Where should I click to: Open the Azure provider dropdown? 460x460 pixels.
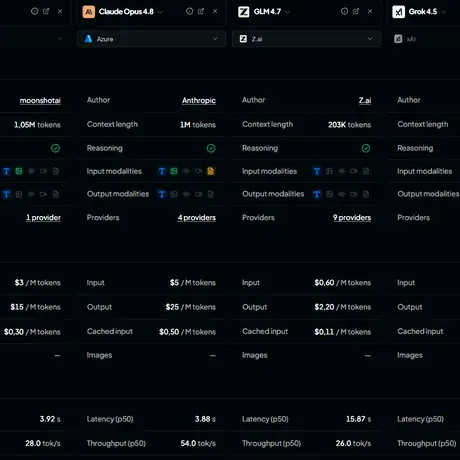[x=152, y=39]
